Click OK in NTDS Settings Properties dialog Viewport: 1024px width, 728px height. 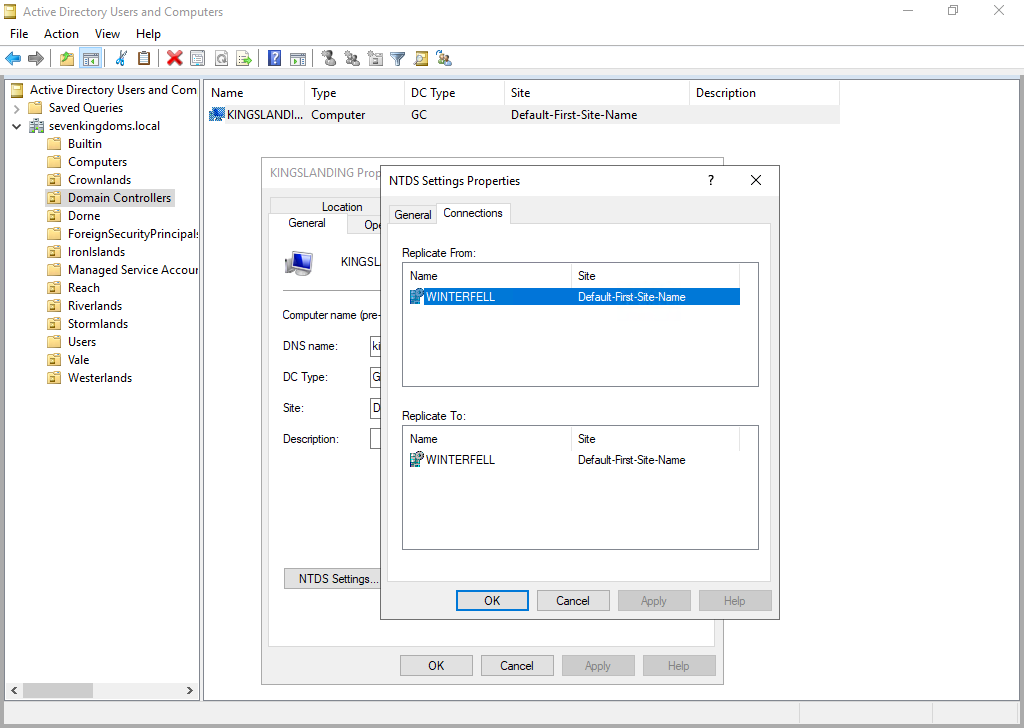click(x=492, y=601)
